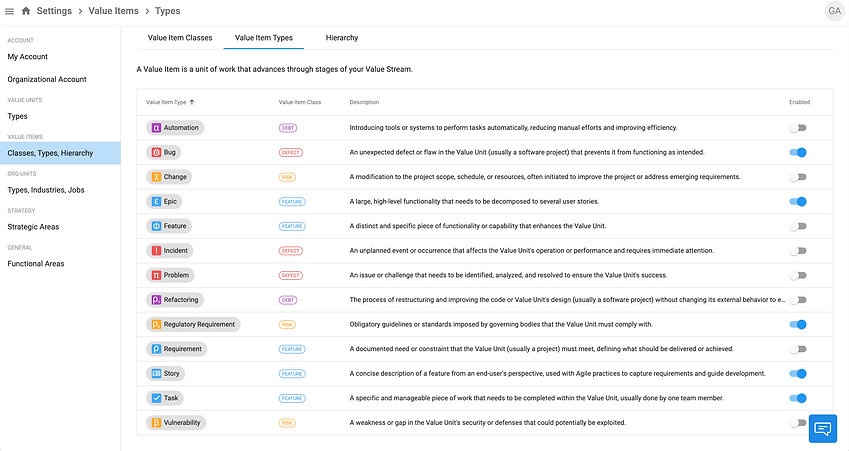Viewport: 849px width, 451px height.
Task: Click the Story description text
Action: pos(557,374)
